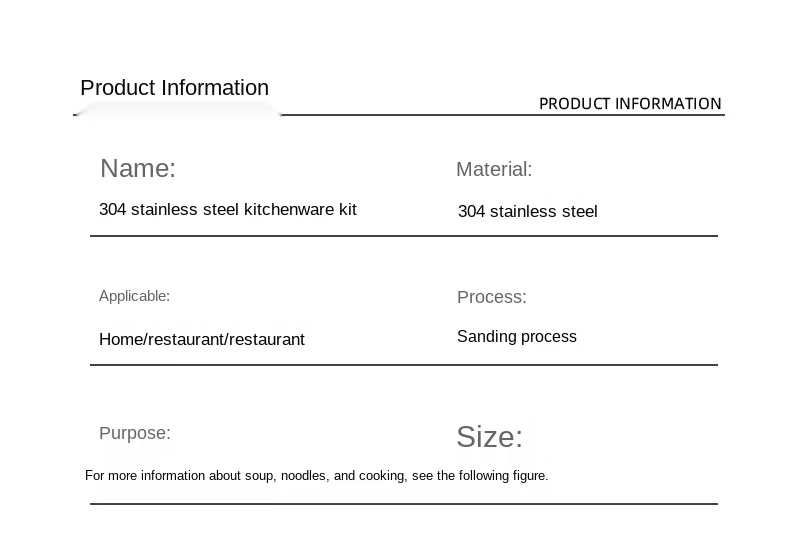Select the 'Material:' label

point(494,169)
